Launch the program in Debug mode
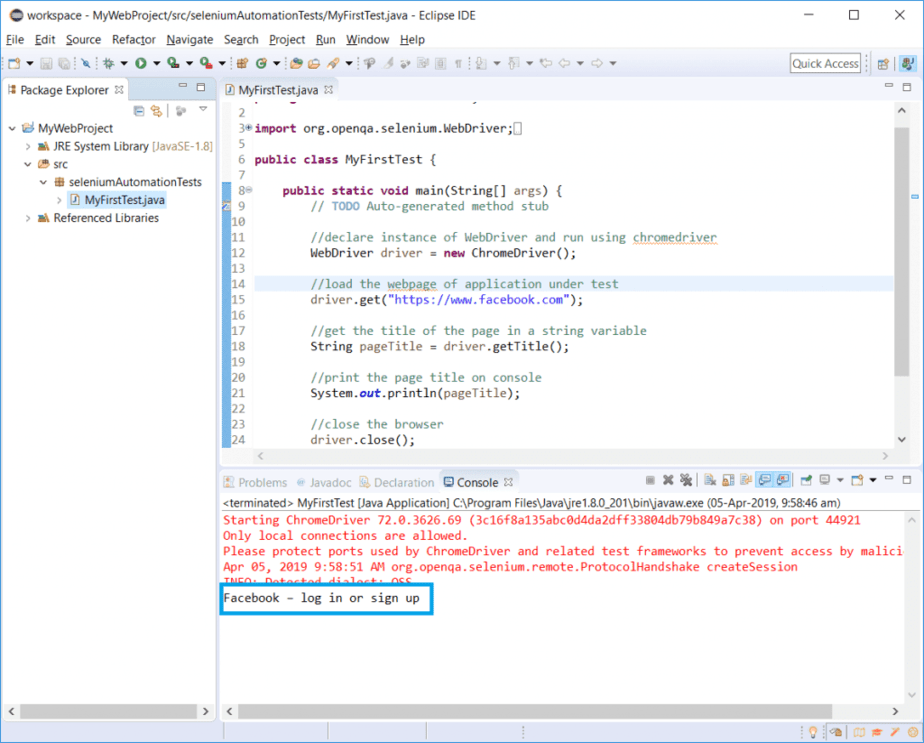Viewport: 924px width, 743px height. tap(110, 62)
